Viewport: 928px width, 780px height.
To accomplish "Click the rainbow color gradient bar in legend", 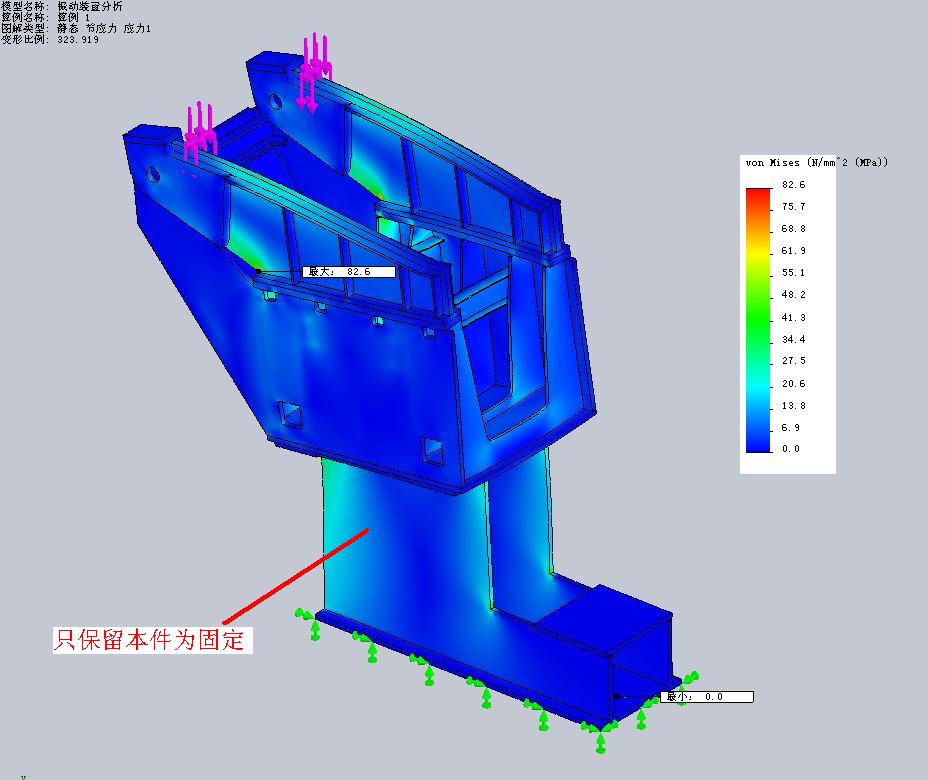I will tap(758, 320).
